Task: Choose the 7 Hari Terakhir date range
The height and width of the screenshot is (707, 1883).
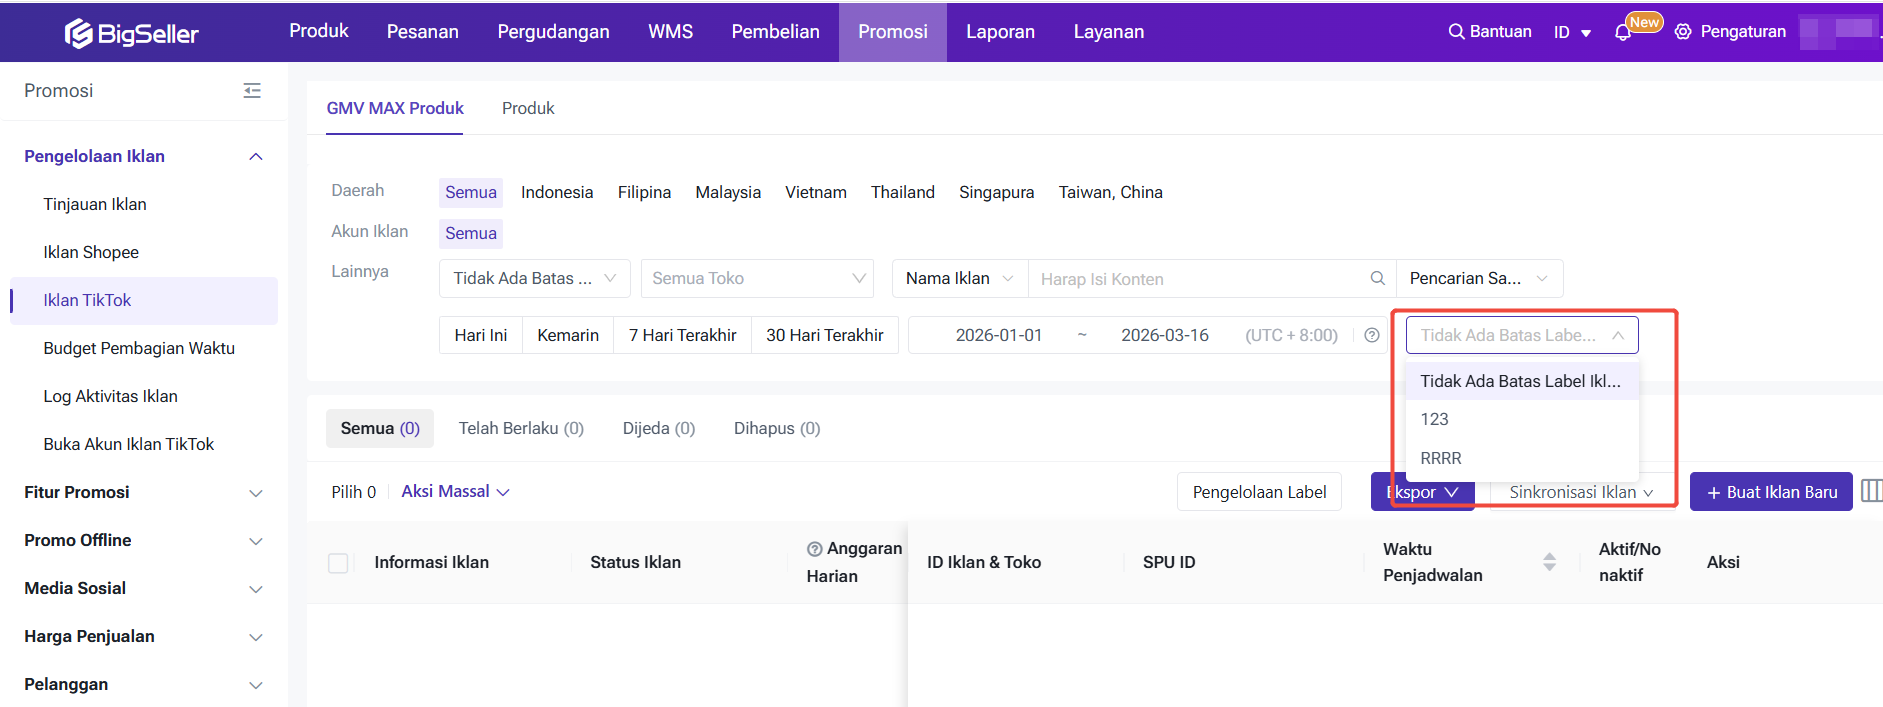Action: click(x=682, y=335)
